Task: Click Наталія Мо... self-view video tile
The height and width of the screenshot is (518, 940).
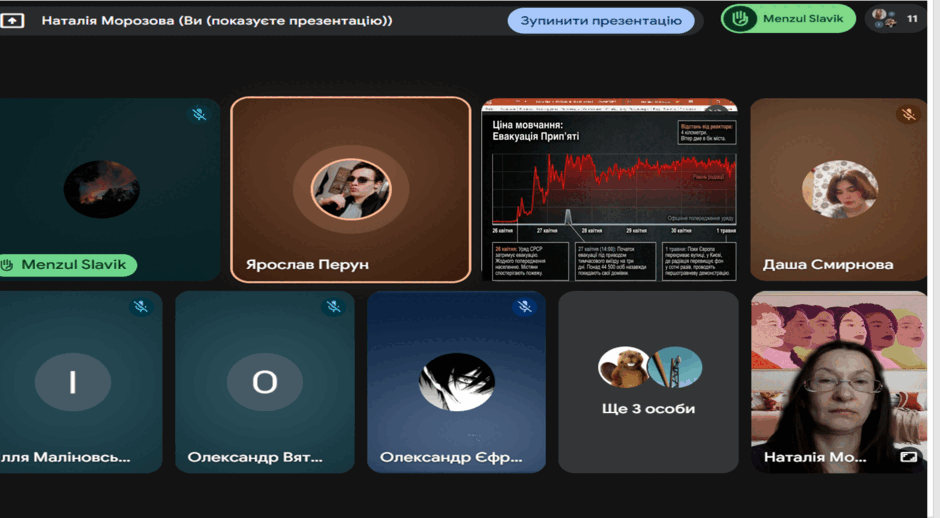Action: (x=839, y=382)
